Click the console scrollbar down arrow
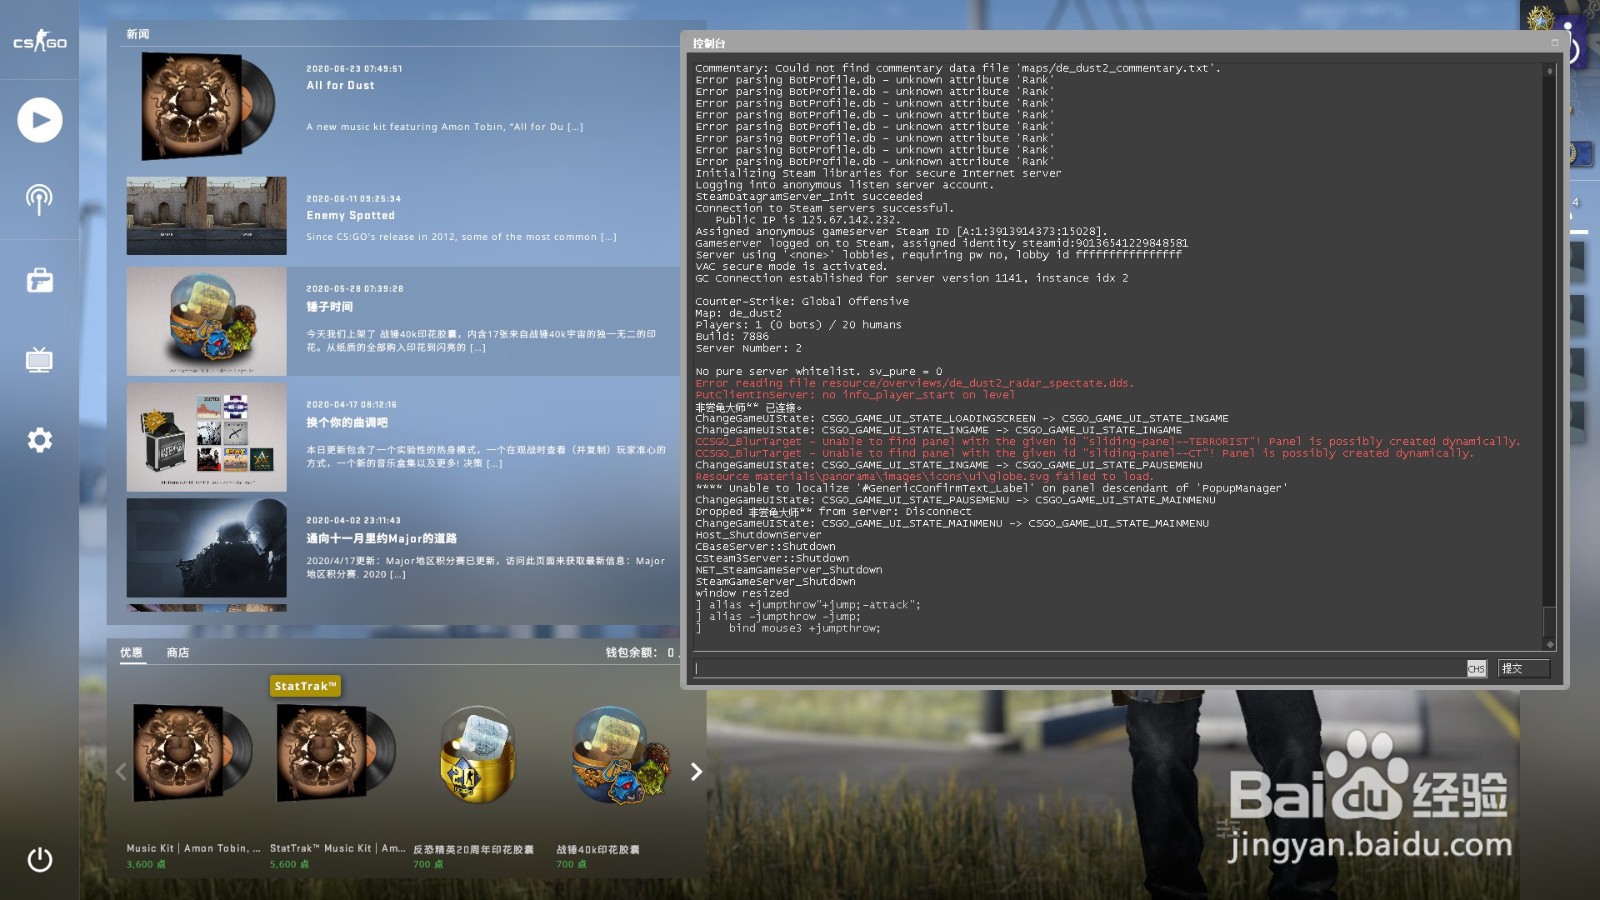This screenshot has width=1600, height=900. [1550, 644]
